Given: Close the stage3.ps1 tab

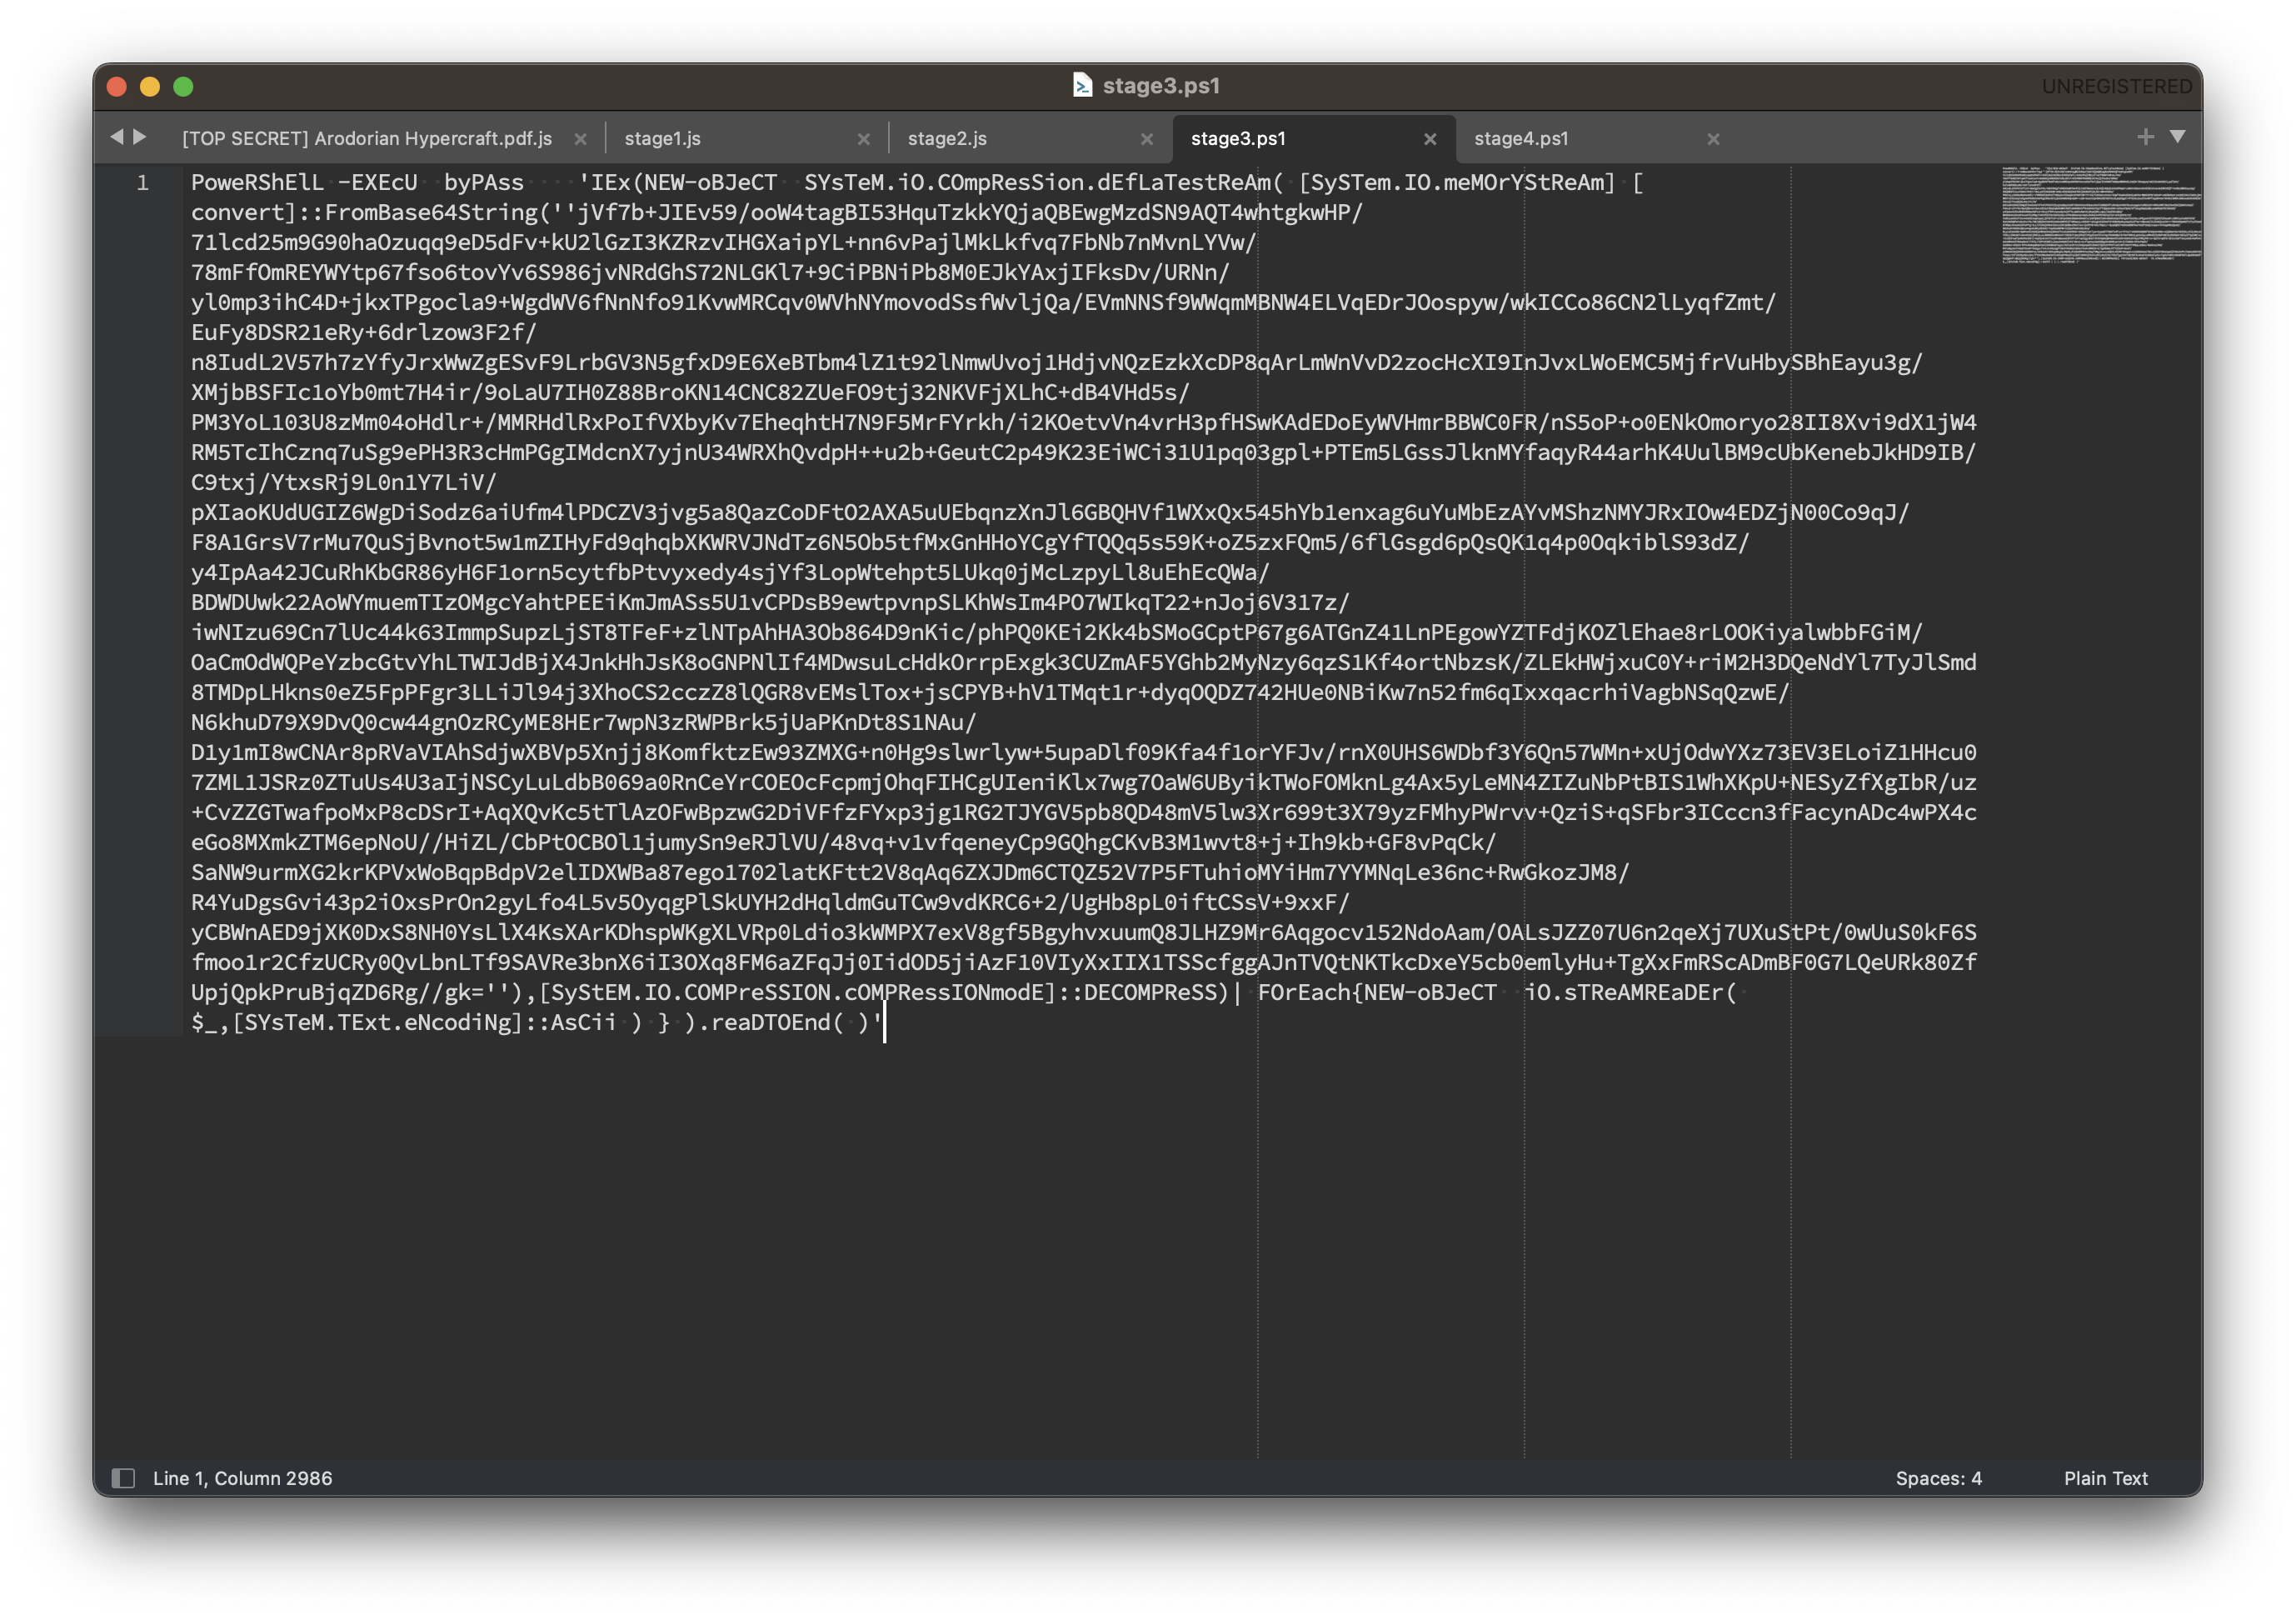Looking at the screenshot, I should pos(1430,139).
